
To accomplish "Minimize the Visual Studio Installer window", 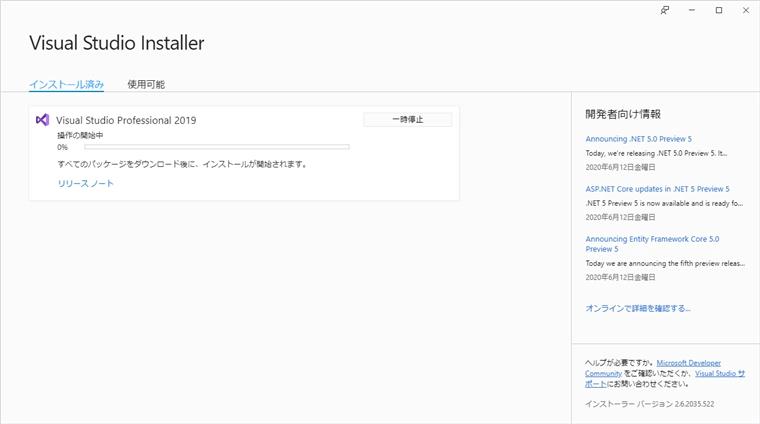I will click(x=692, y=10).
